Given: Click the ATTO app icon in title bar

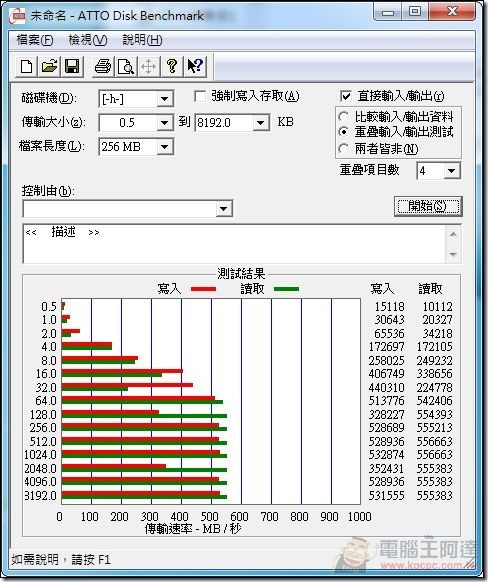Looking at the screenshot, I should [18, 16].
